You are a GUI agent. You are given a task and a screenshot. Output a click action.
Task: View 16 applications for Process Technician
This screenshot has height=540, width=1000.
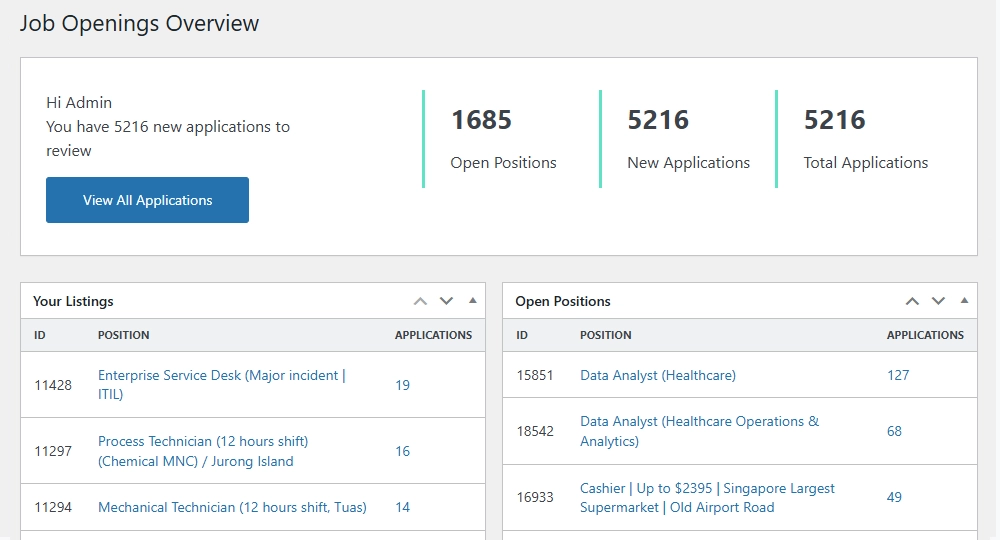coord(402,451)
